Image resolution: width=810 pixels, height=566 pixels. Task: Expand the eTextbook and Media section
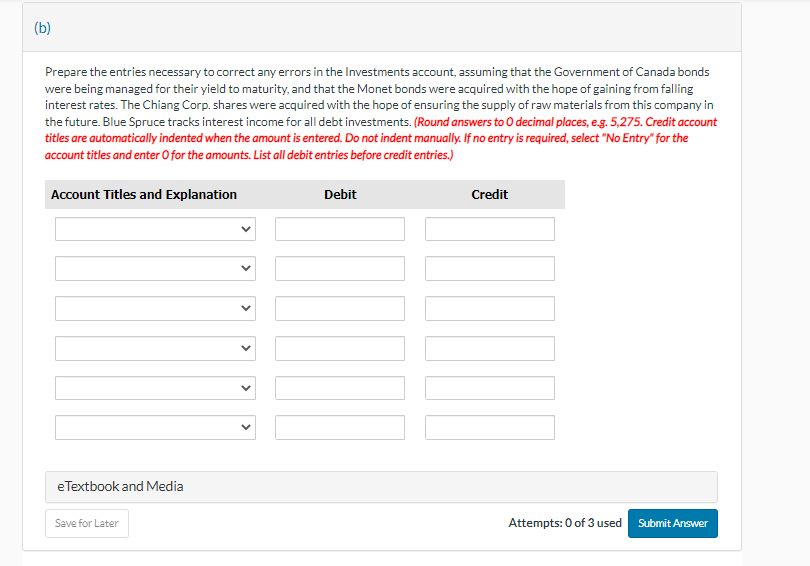(381, 486)
